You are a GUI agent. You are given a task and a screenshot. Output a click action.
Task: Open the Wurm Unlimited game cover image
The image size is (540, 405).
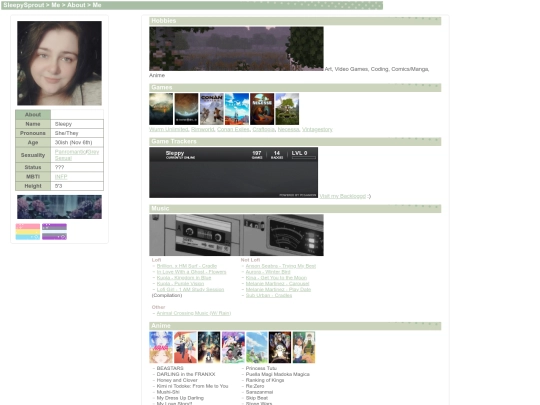pyautogui.click(x=161, y=109)
